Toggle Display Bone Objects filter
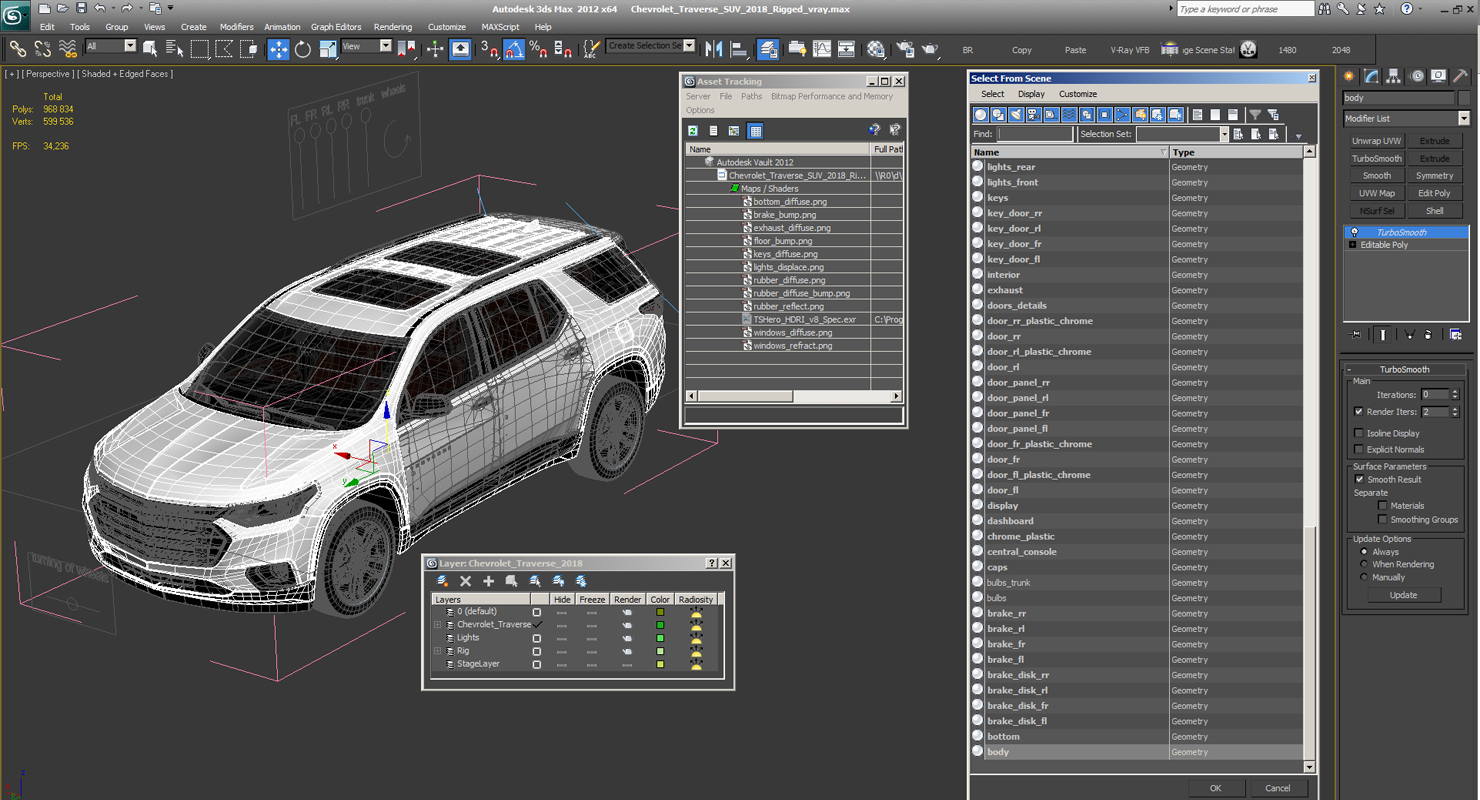Image resolution: width=1480 pixels, height=800 pixels. click(x=1122, y=115)
